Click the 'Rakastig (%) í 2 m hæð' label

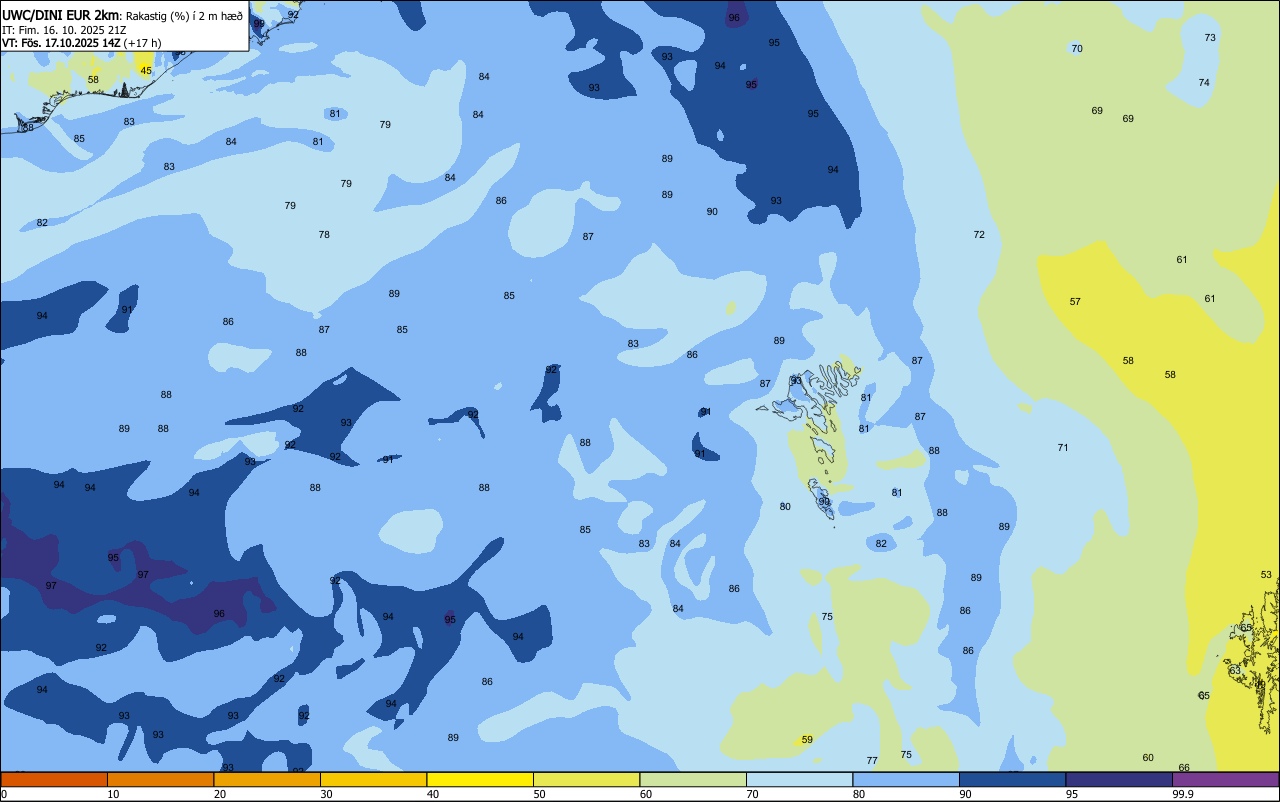pyautogui.click(x=184, y=15)
